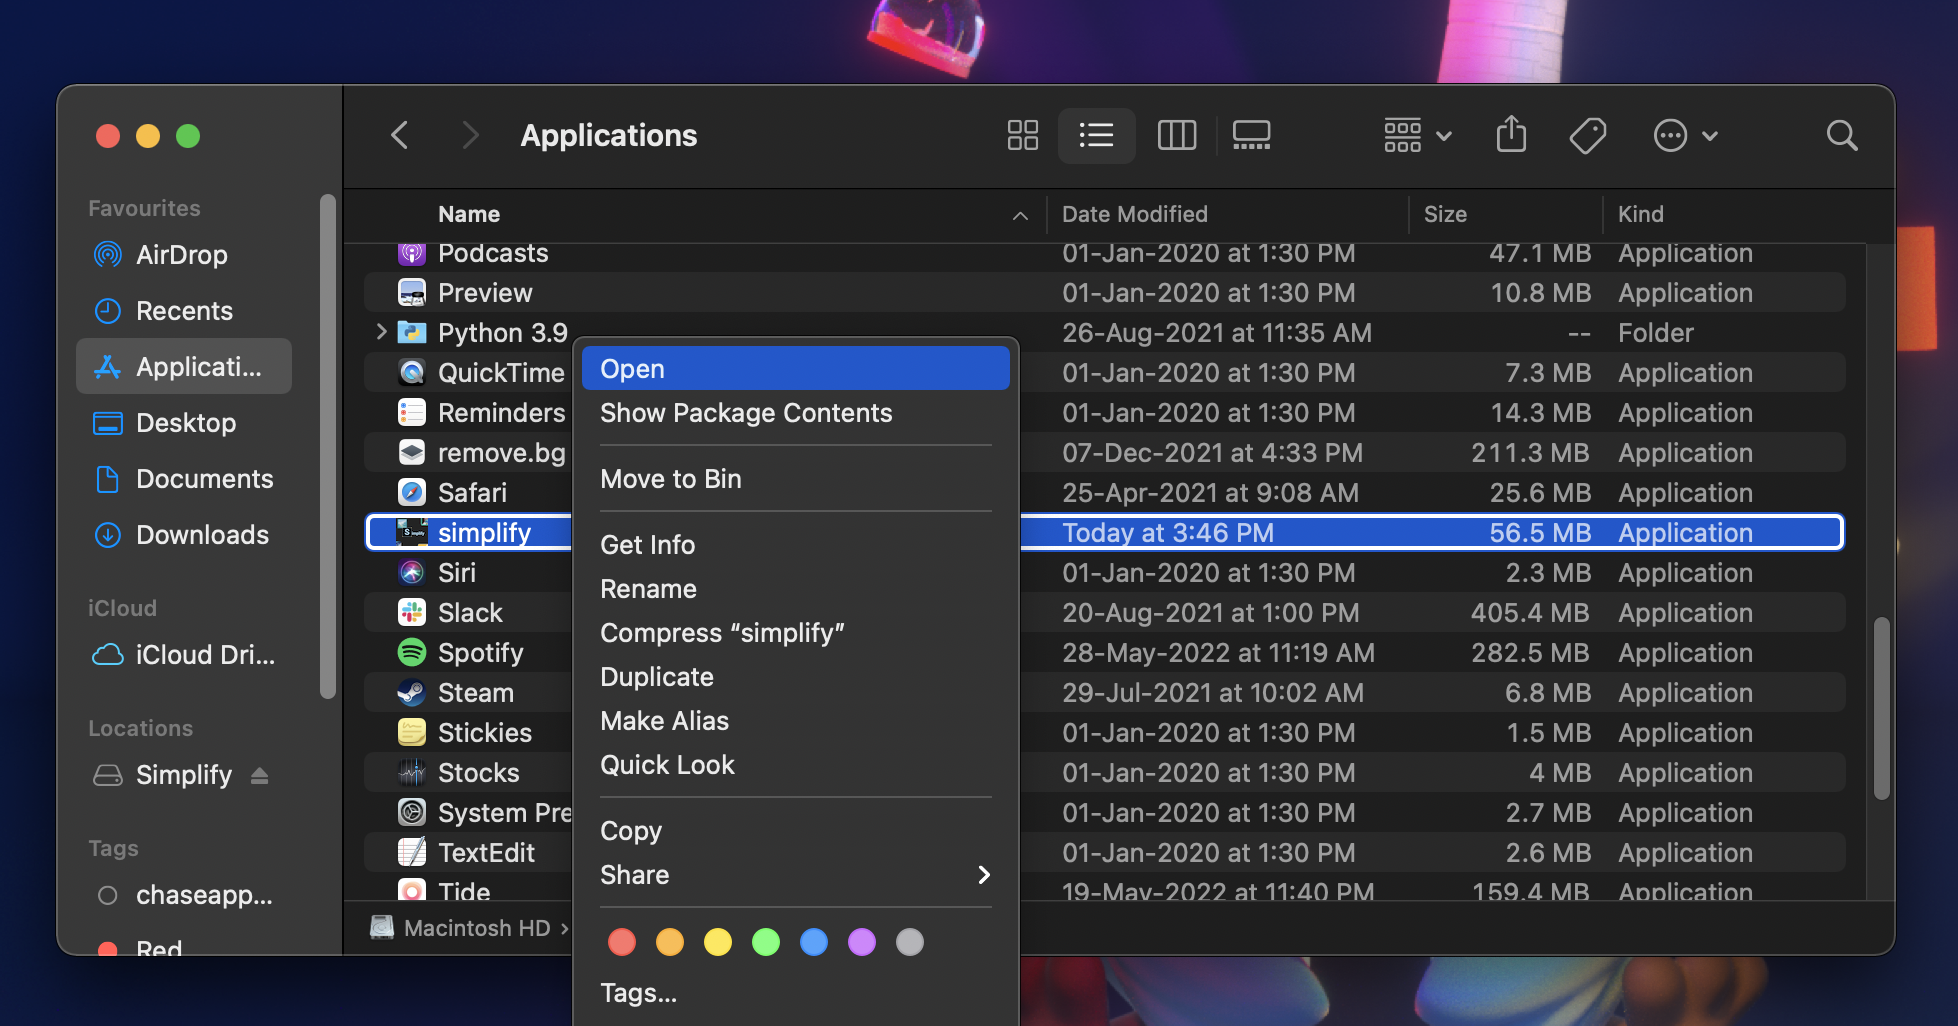Open Downloads in the sidebar
The width and height of the screenshot is (1958, 1026).
(x=202, y=535)
